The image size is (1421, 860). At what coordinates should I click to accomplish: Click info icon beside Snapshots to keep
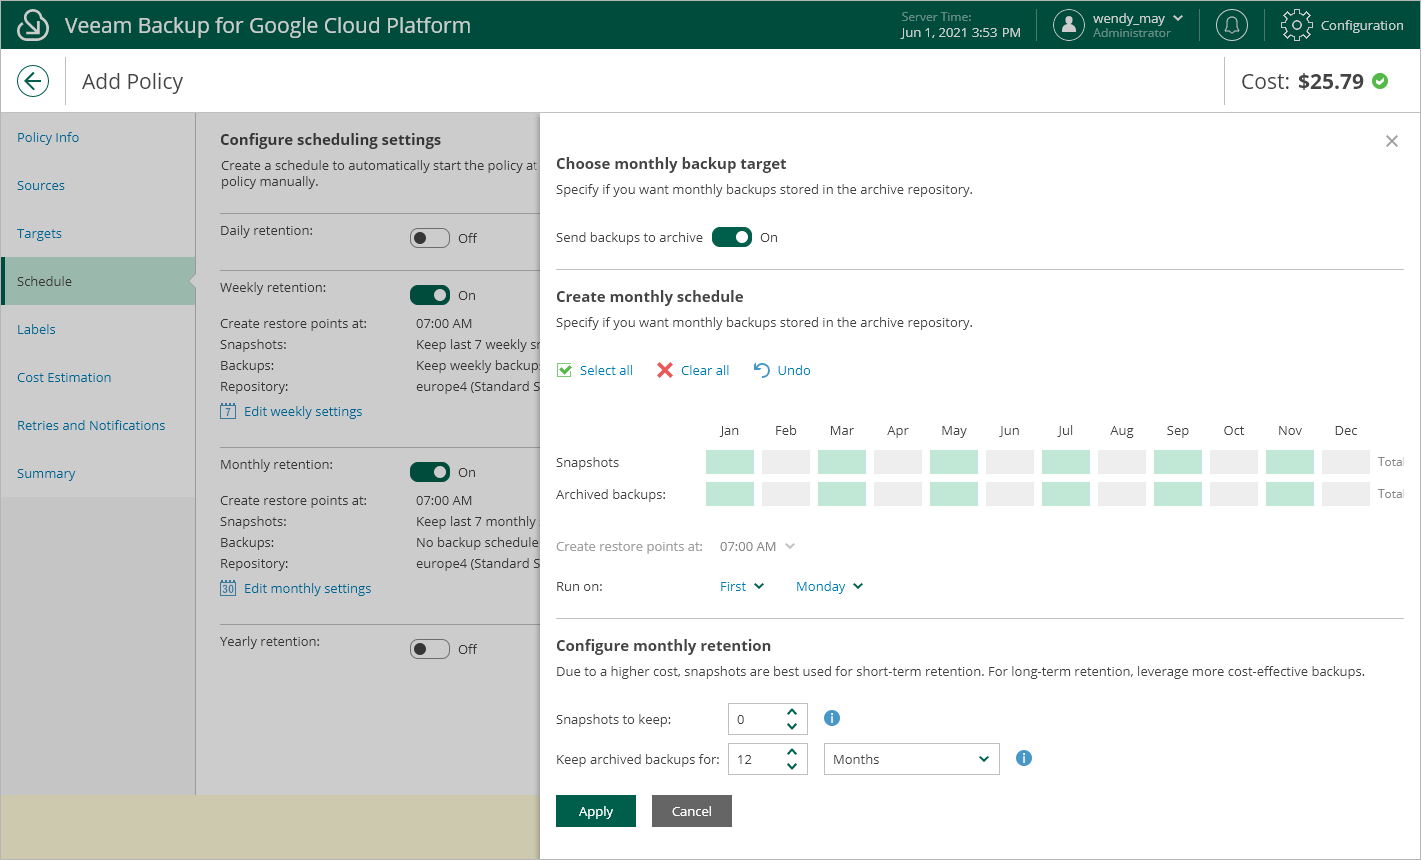[831, 718]
